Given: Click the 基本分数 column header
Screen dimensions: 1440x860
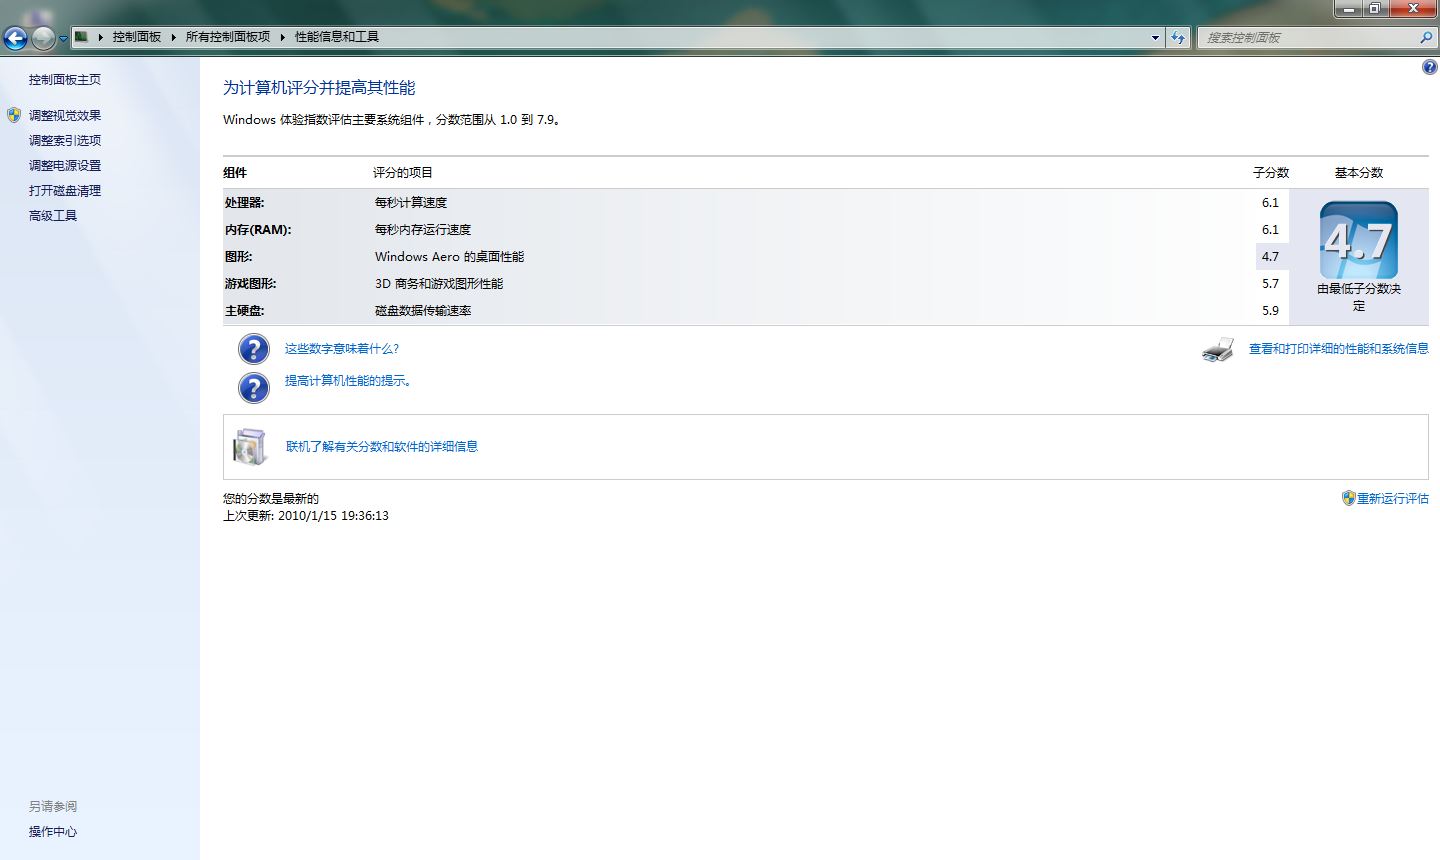Looking at the screenshot, I should 1359,173.
